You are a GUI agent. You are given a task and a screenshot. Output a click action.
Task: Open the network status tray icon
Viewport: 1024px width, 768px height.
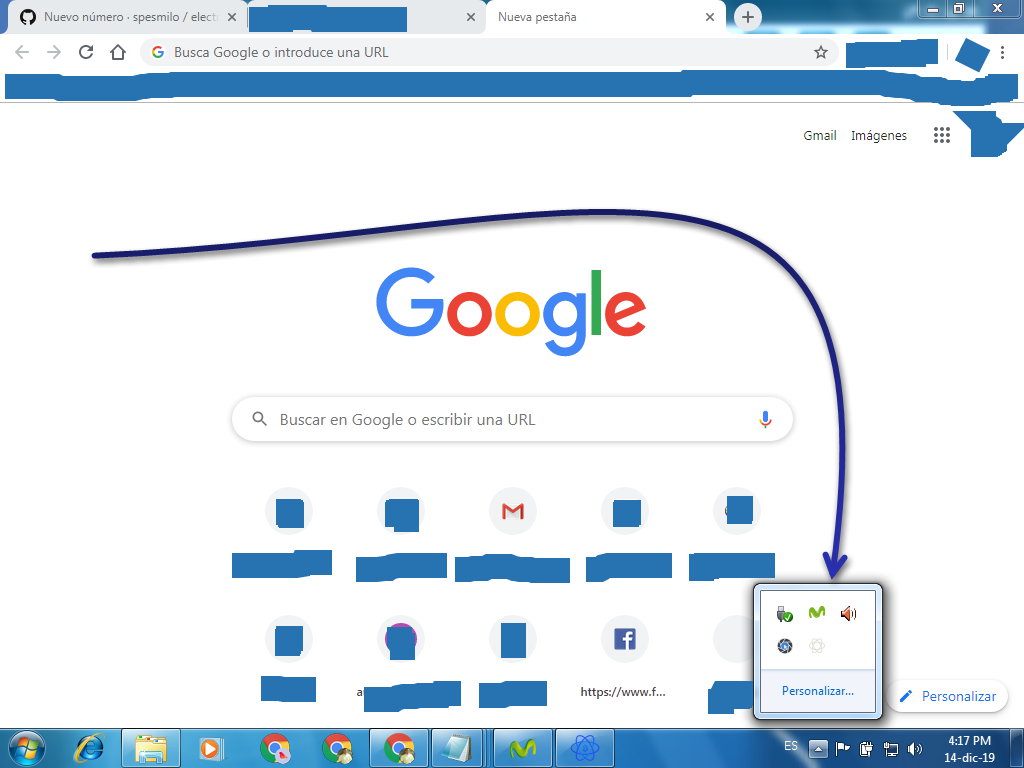(891, 749)
